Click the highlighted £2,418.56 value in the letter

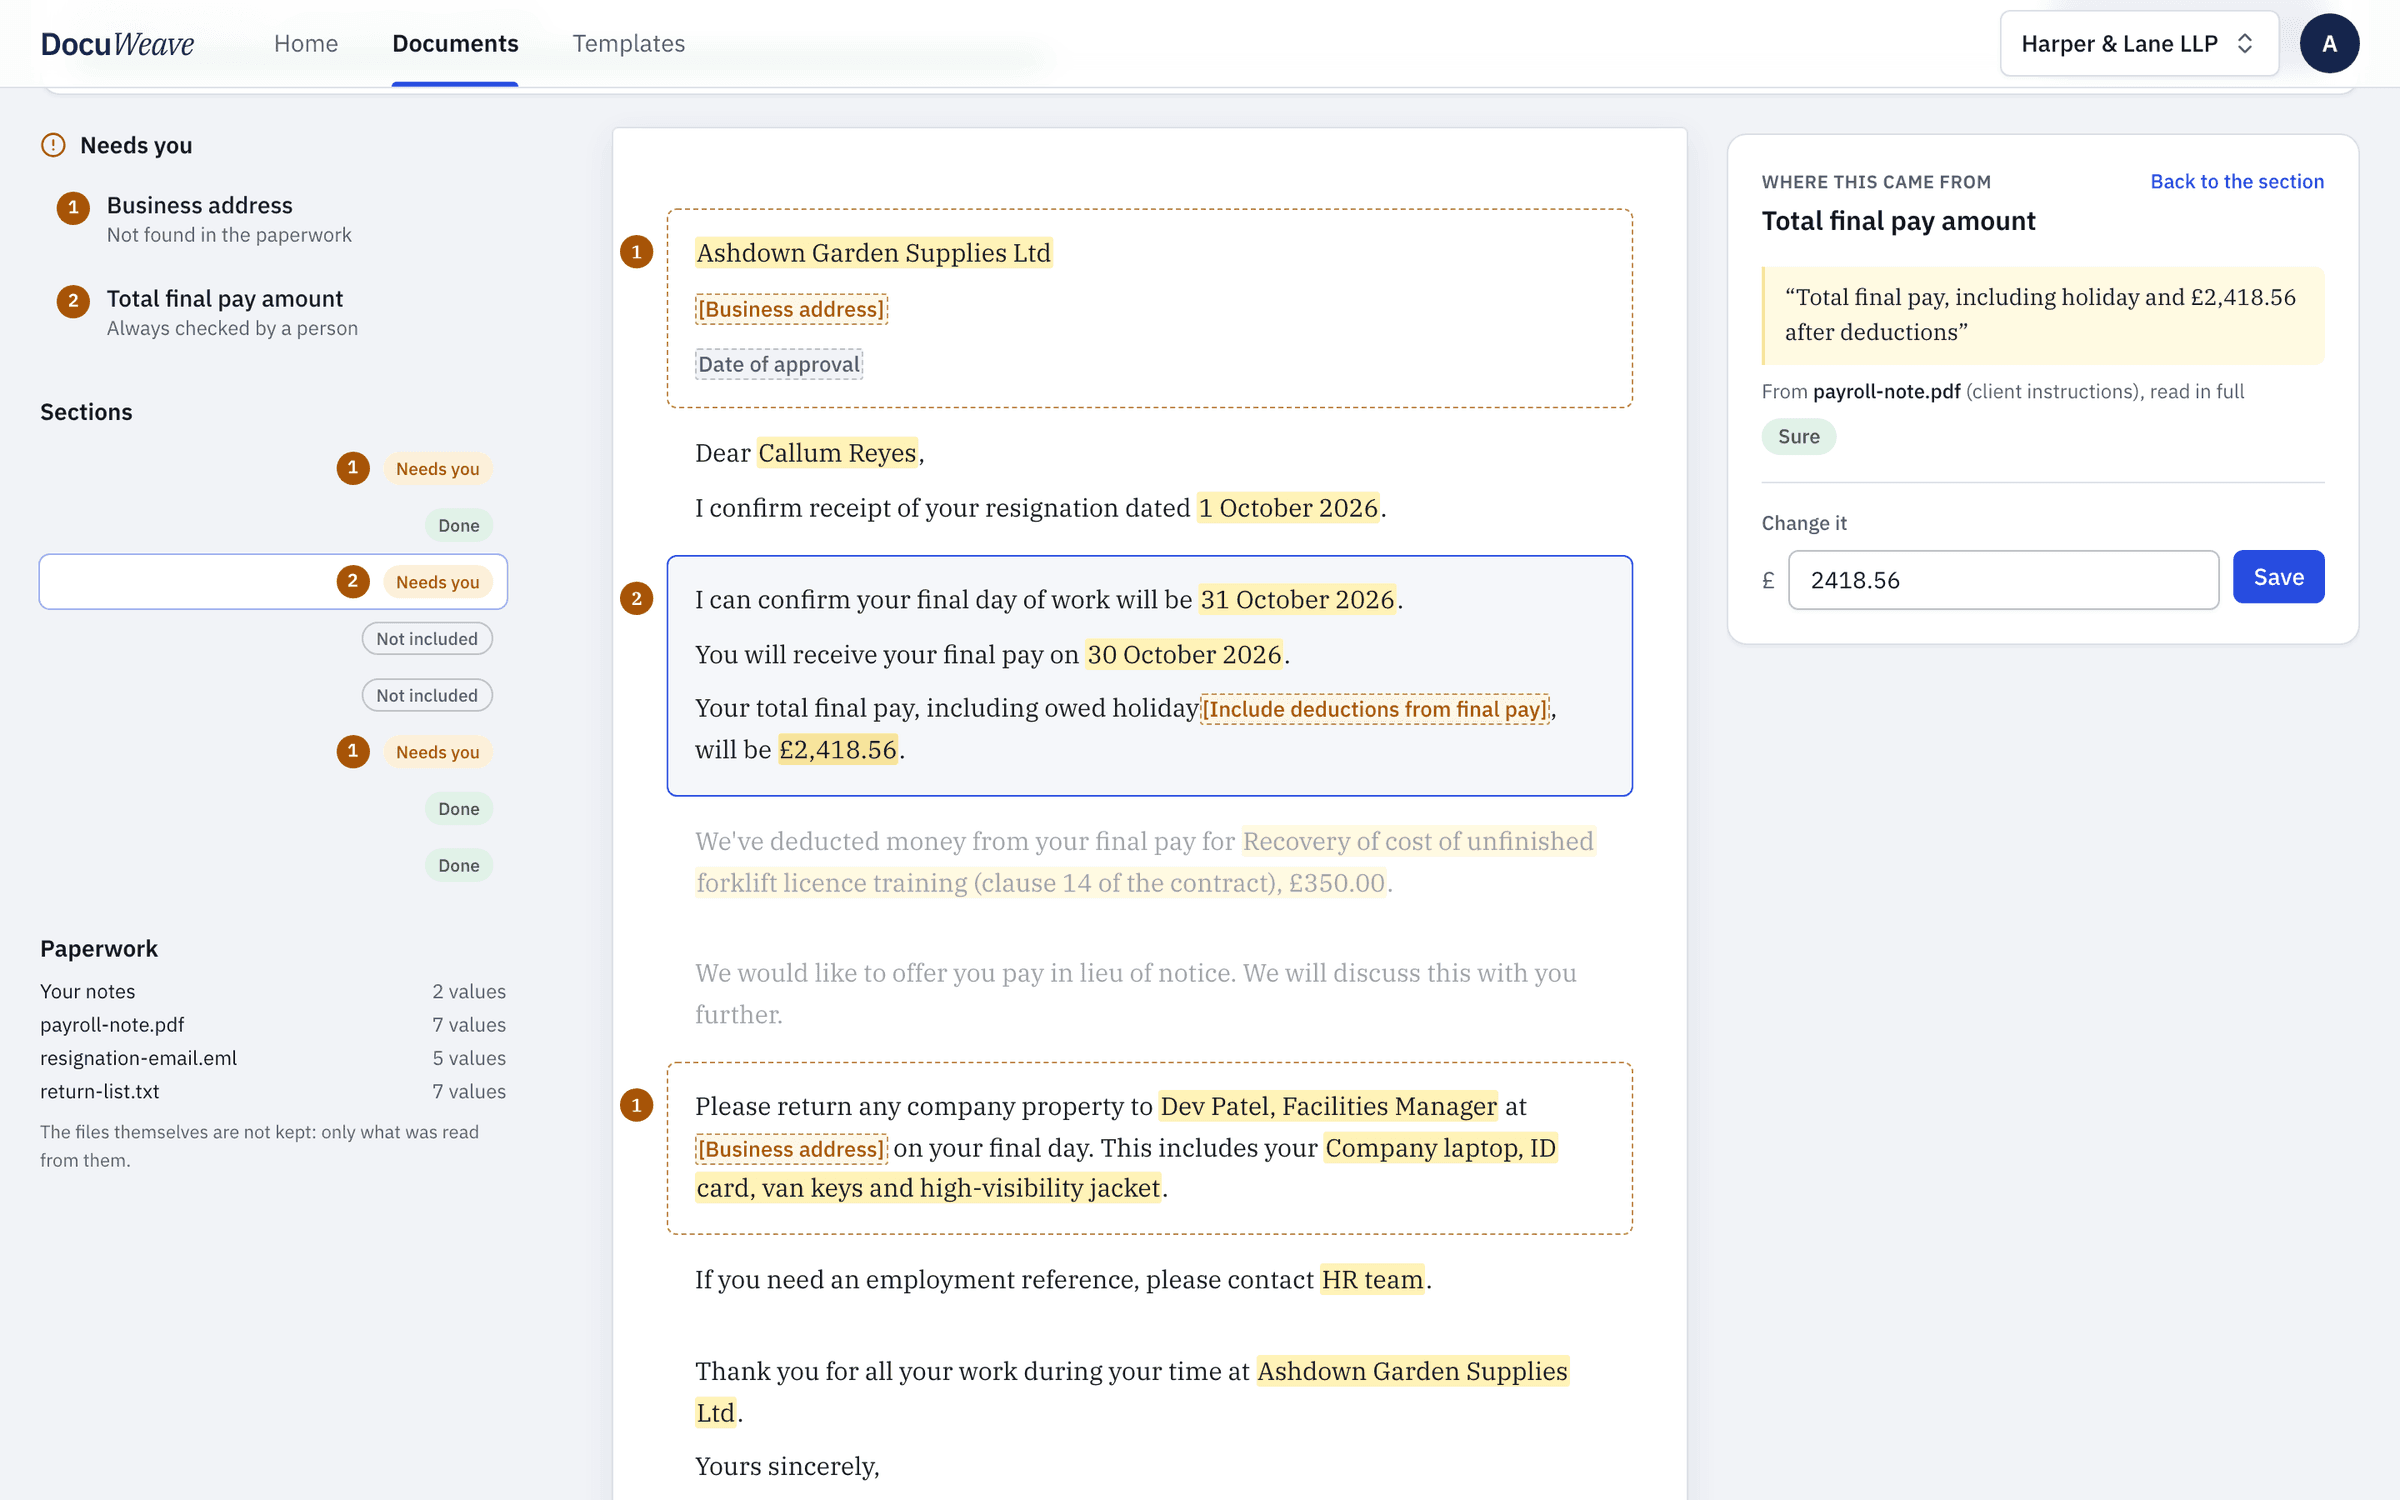point(838,749)
